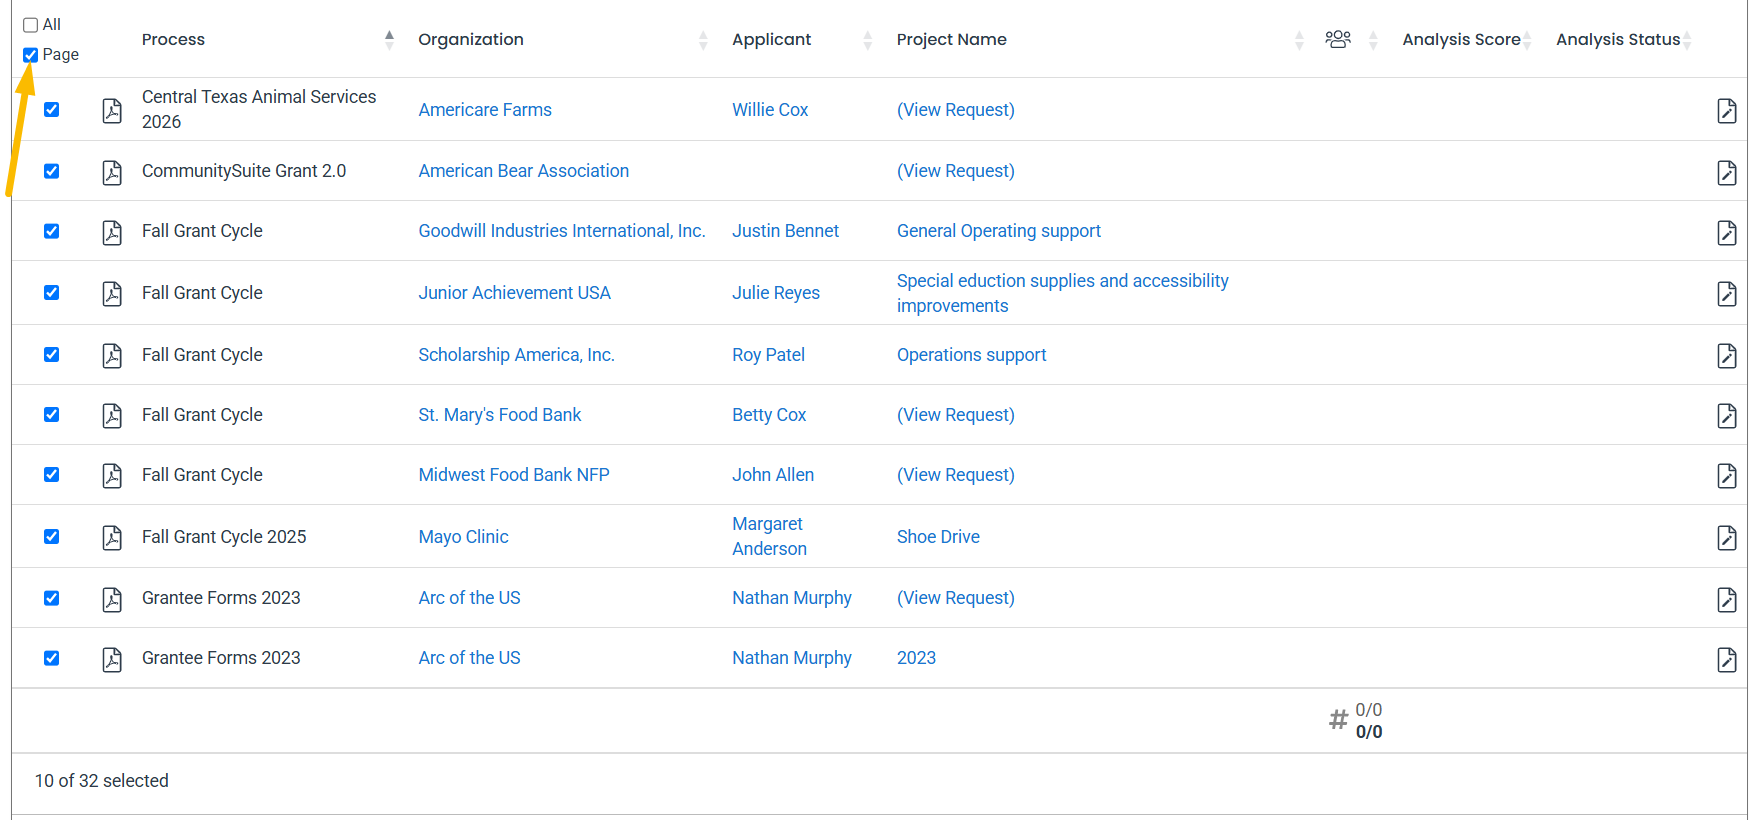Open PDF icon for Central Texas Animal Services row
The width and height of the screenshot is (1763, 820).
point(112,110)
